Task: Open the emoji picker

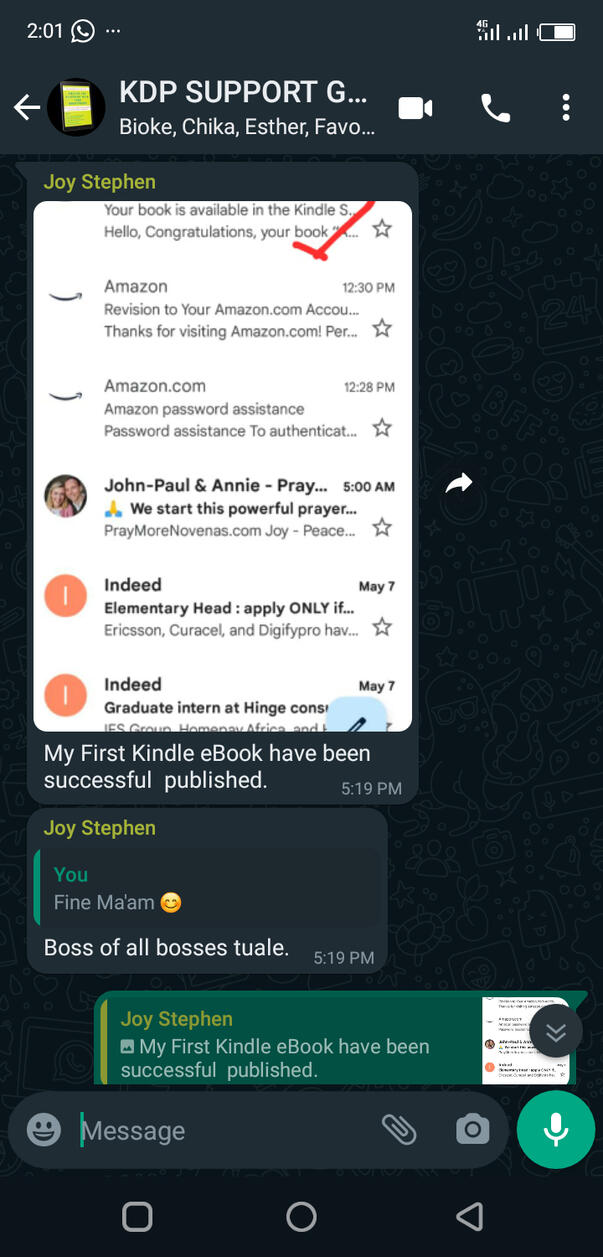Action: (44, 1130)
